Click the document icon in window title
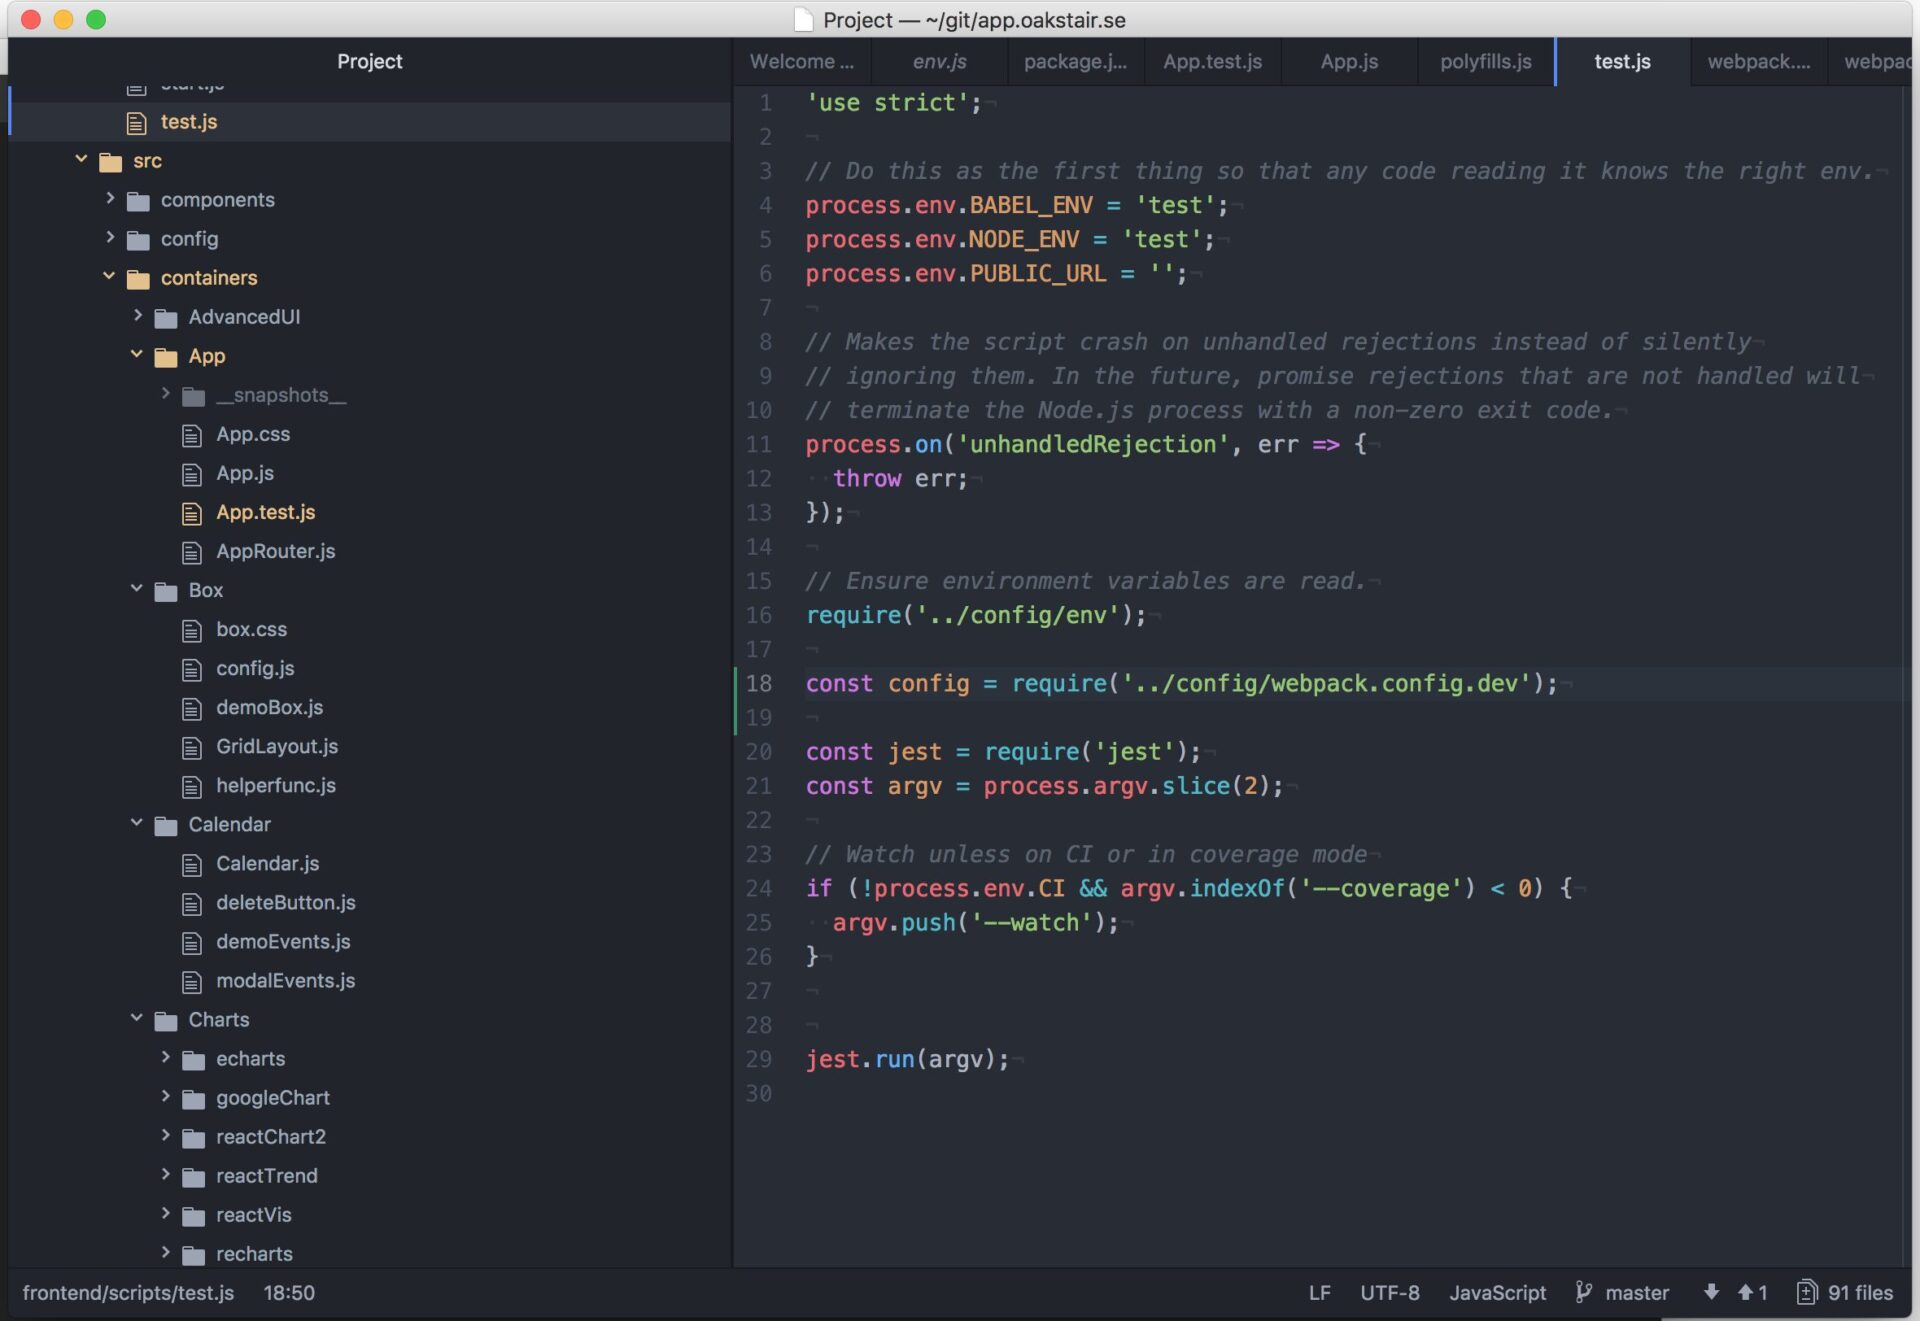The image size is (1920, 1321). pos(803,19)
